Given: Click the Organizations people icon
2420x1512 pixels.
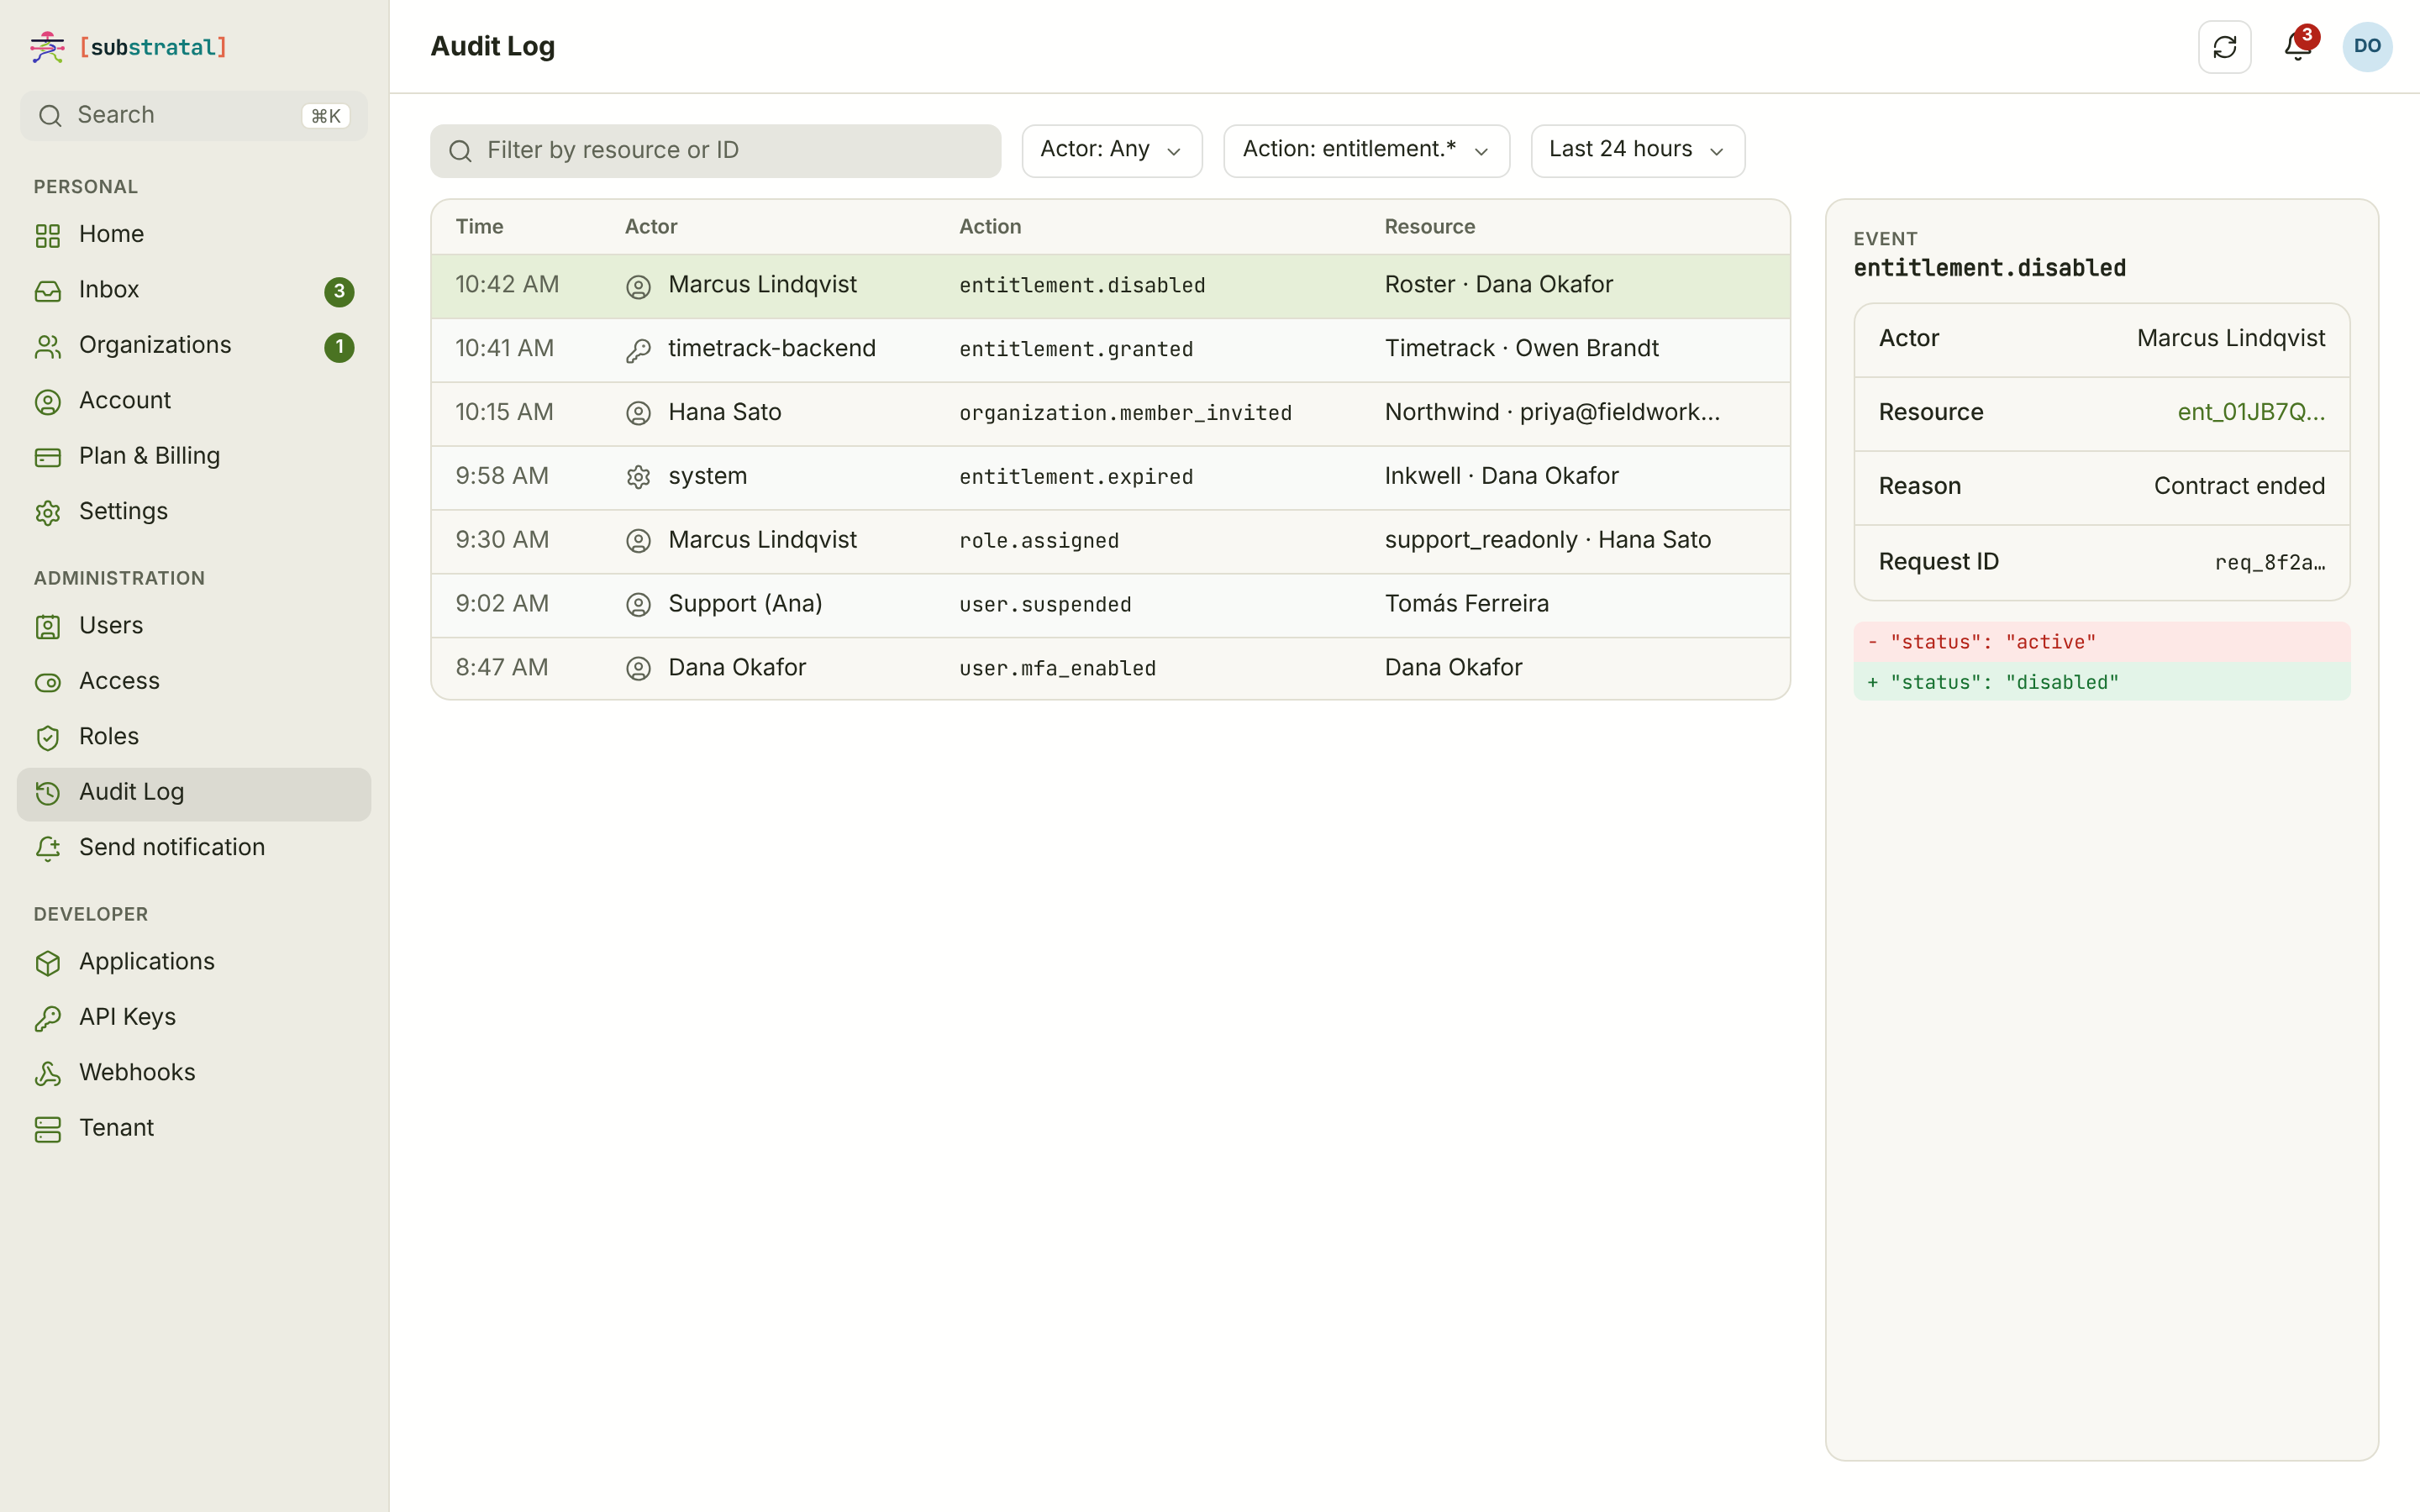Looking at the screenshot, I should click(x=48, y=346).
